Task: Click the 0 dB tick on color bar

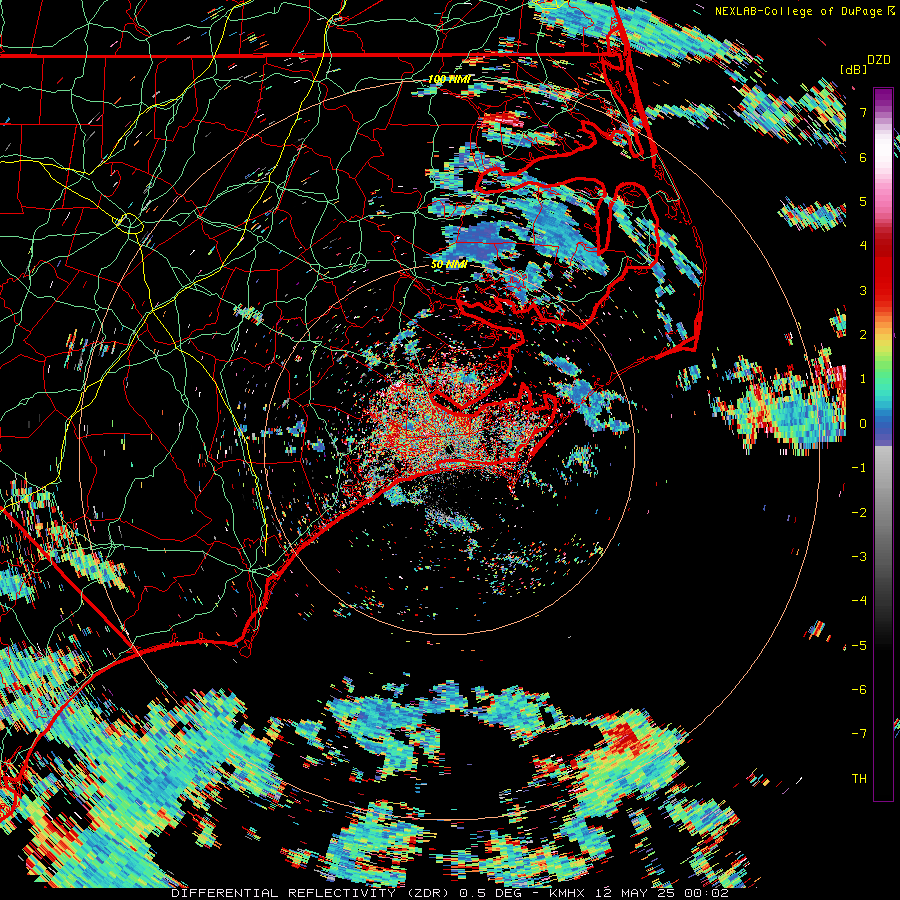Action: 863,424
